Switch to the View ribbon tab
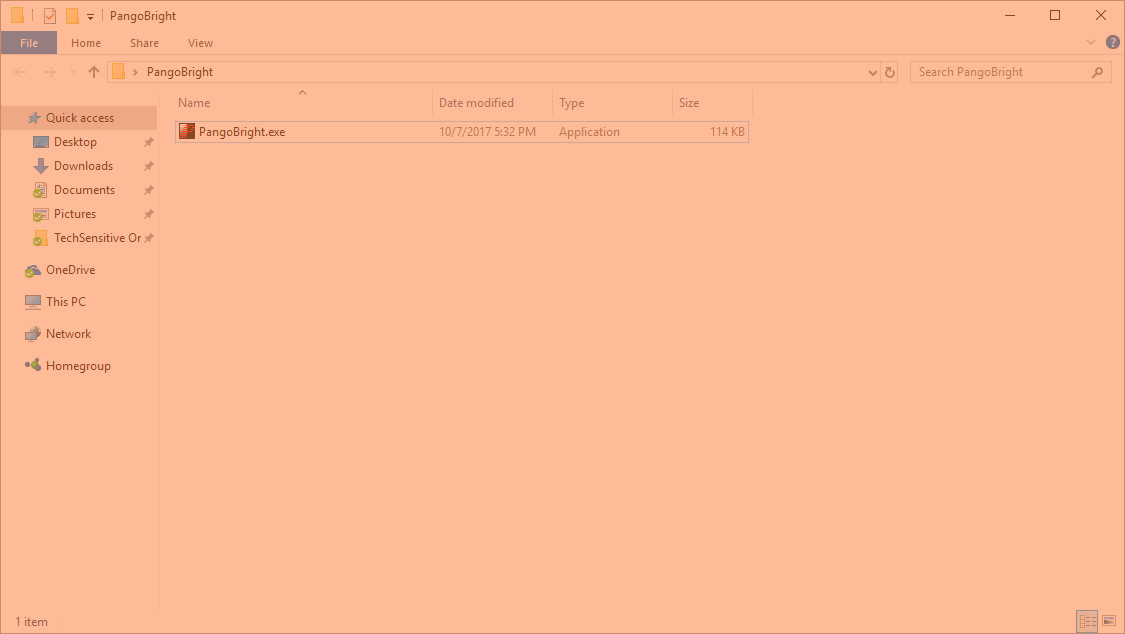The height and width of the screenshot is (634, 1125). (x=200, y=43)
